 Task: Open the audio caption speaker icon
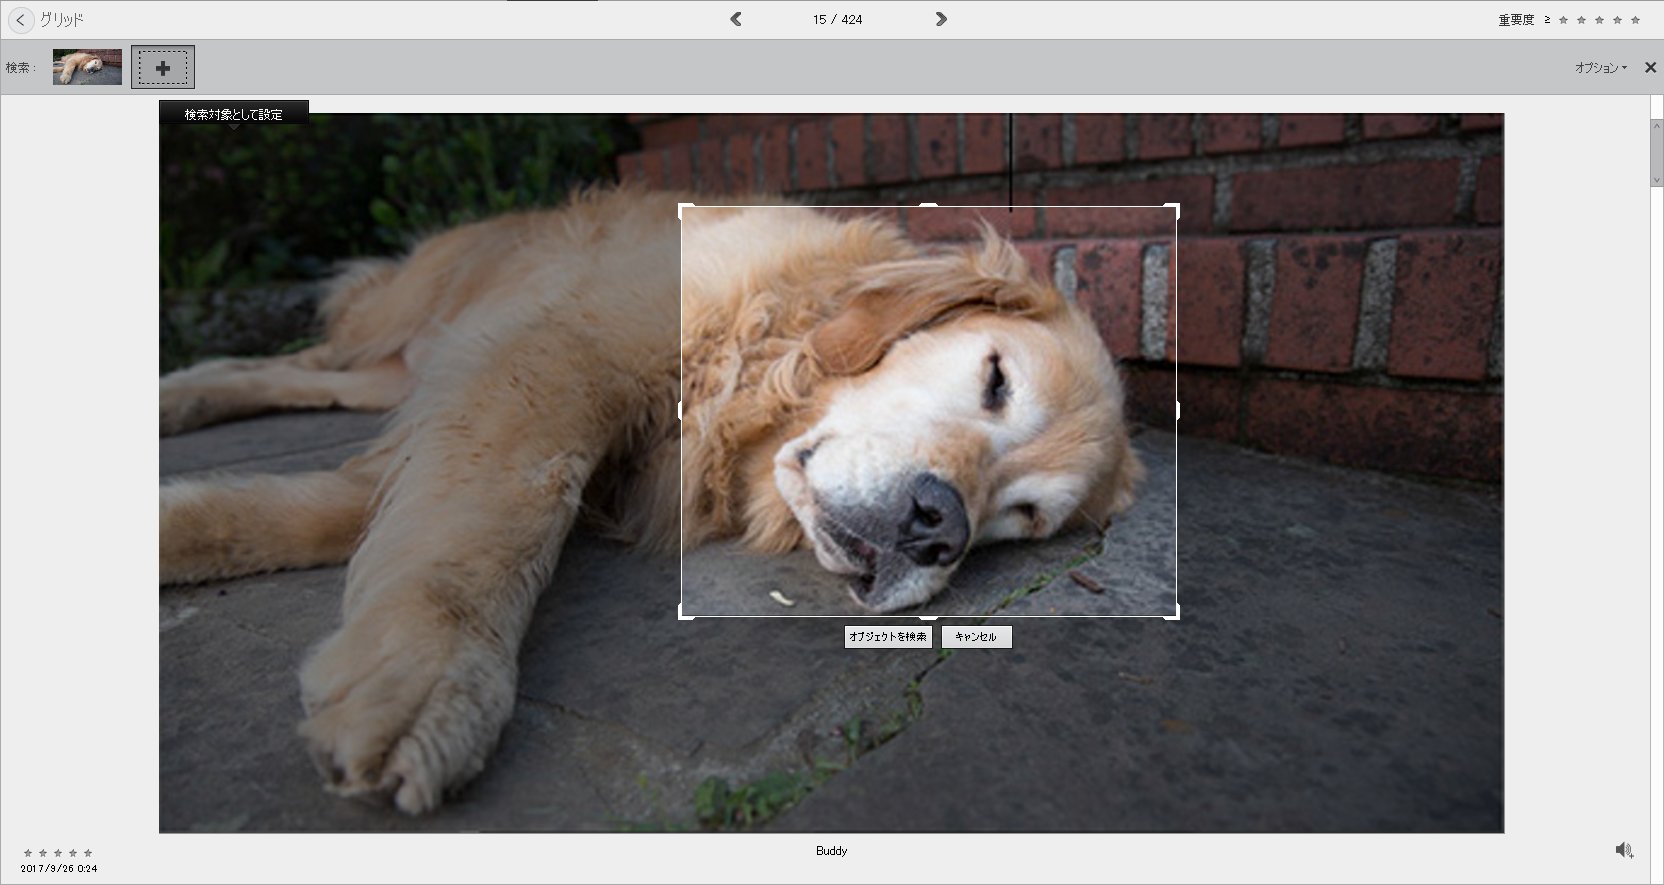click(x=1624, y=850)
